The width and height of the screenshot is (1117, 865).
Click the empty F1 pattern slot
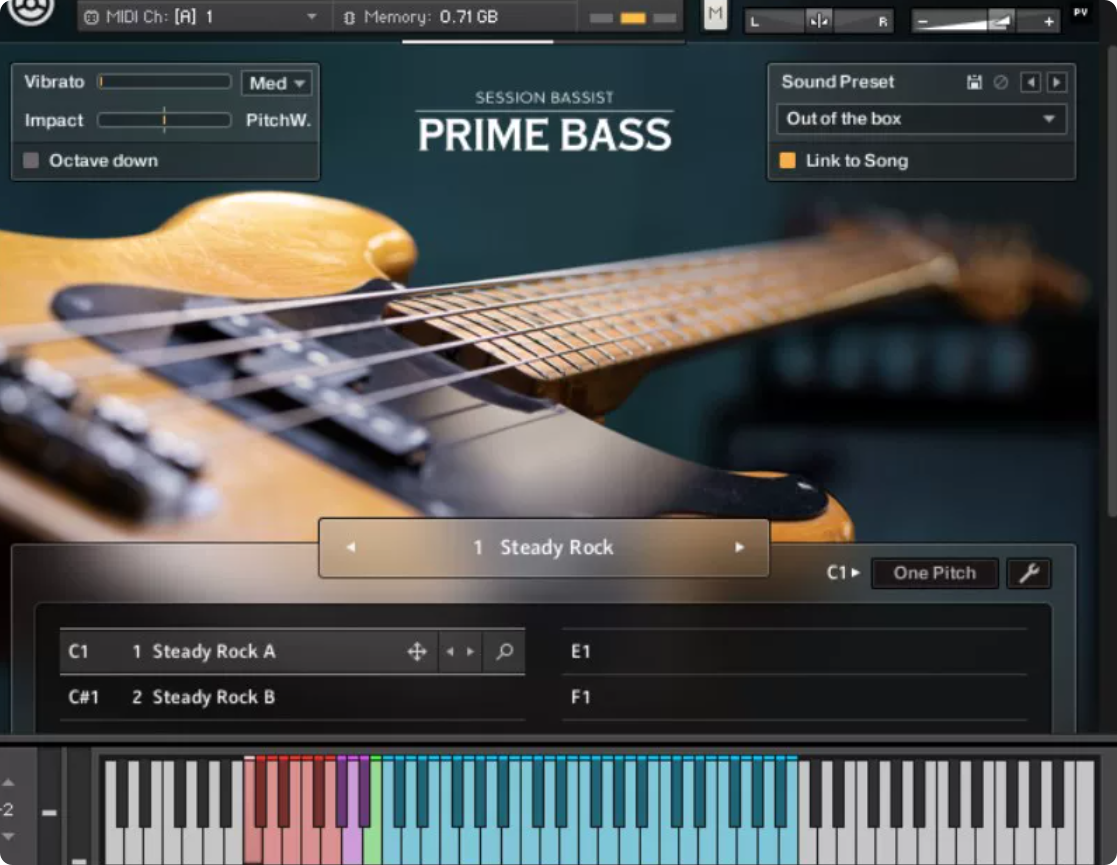pyautogui.click(x=795, y=697)
